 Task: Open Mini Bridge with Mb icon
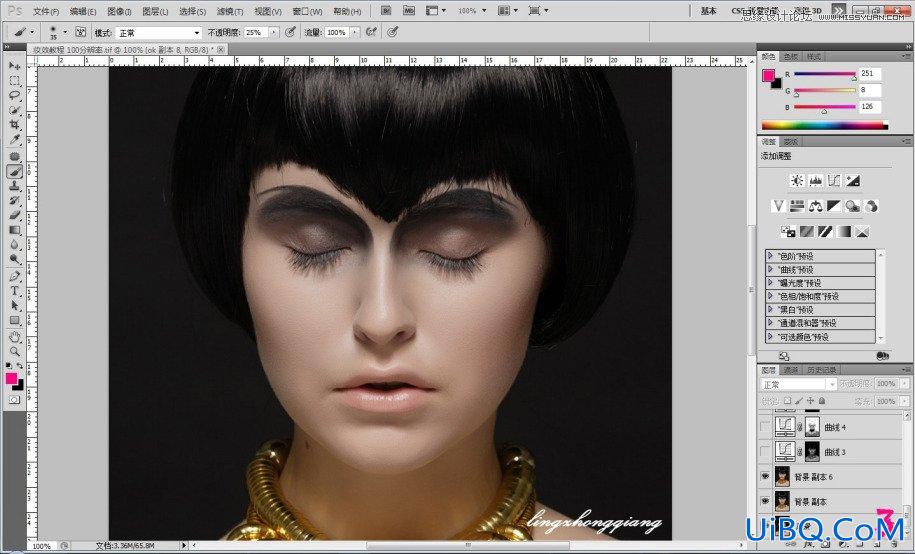(x=408, y=11)
